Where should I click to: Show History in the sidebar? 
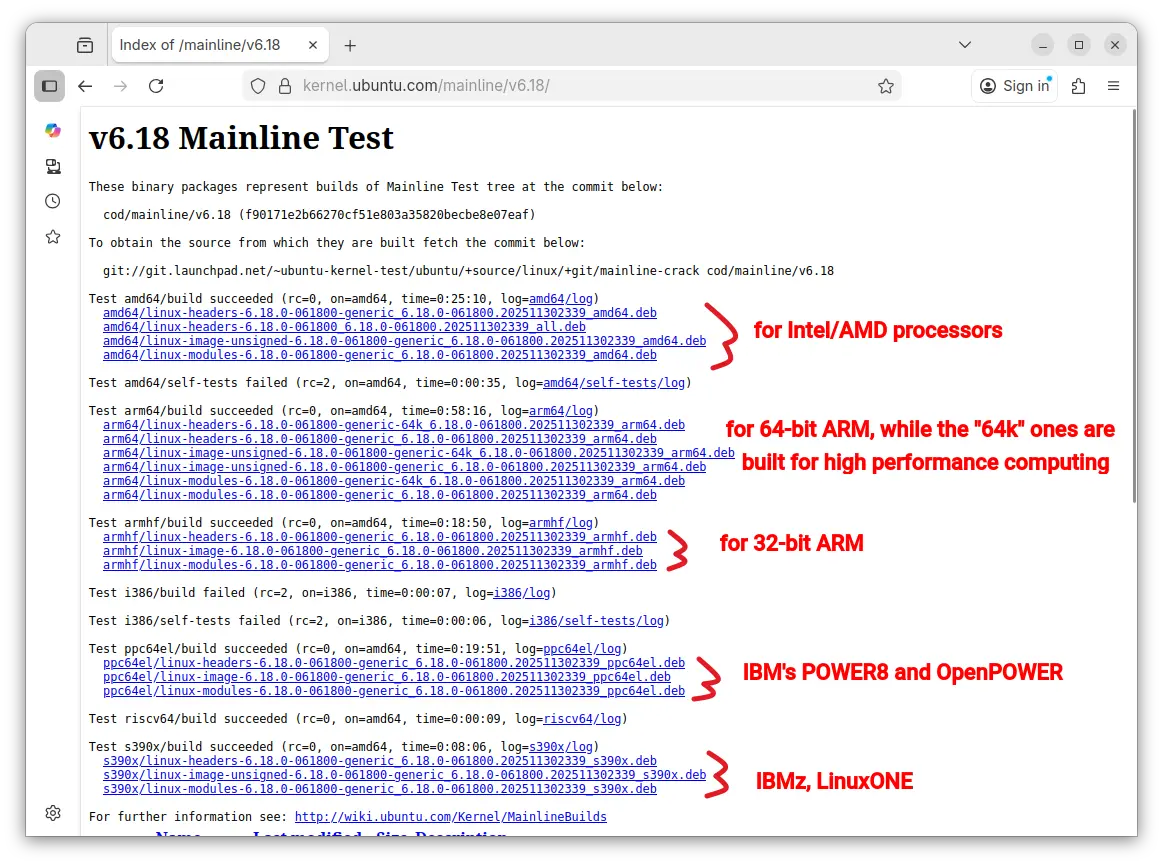click(53, 201)
